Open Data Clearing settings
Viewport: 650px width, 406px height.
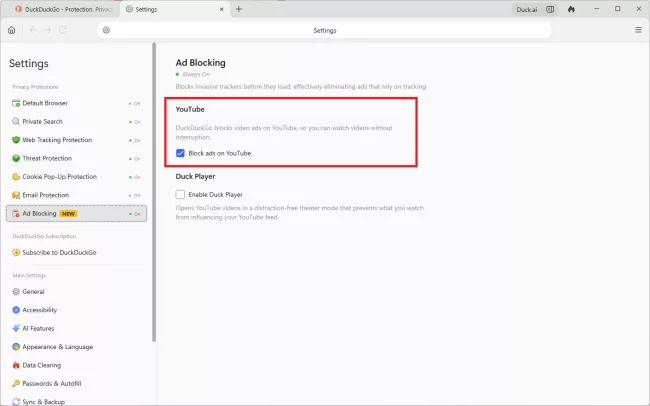[x=76, y=365]
